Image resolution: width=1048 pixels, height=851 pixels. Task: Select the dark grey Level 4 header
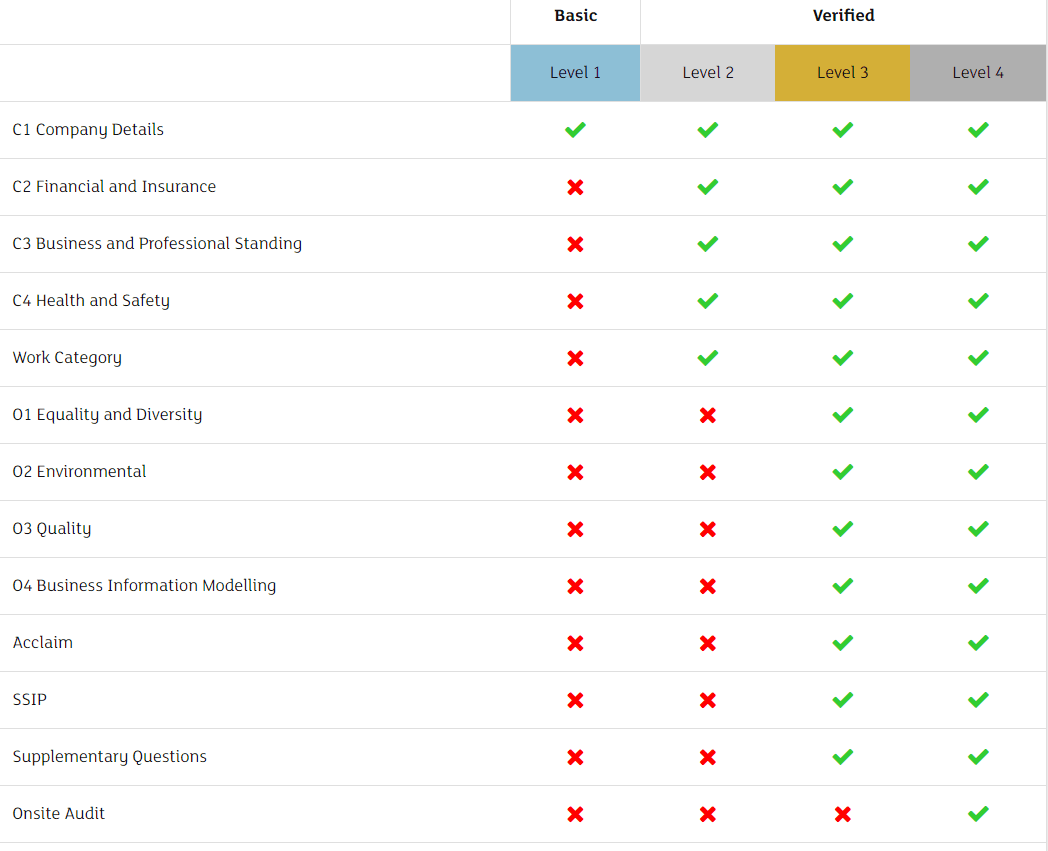pyautogui.click(x=978, y=73)
